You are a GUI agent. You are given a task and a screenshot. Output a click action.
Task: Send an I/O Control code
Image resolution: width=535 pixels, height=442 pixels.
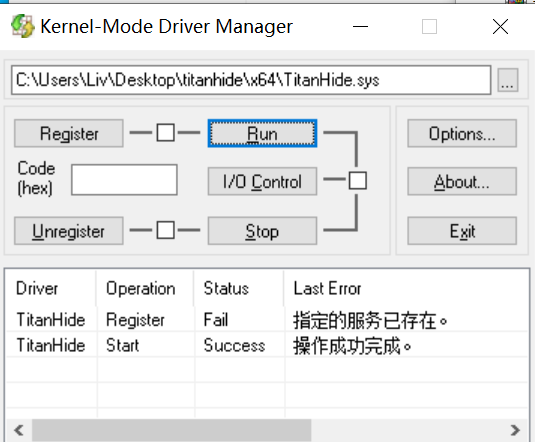tap(262, 181)
